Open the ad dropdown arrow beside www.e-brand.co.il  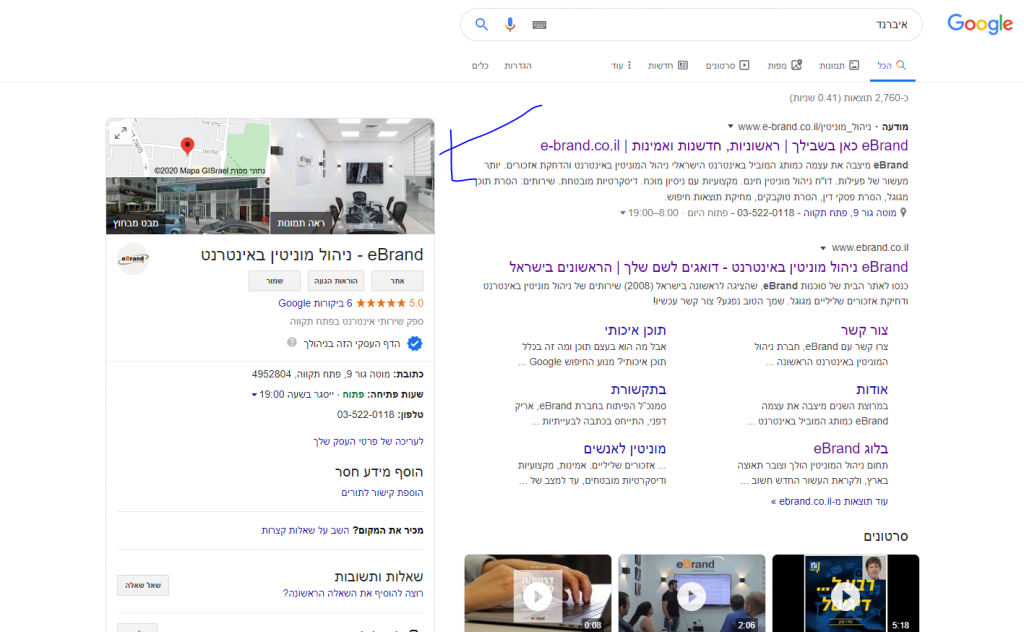click(730, 127)
